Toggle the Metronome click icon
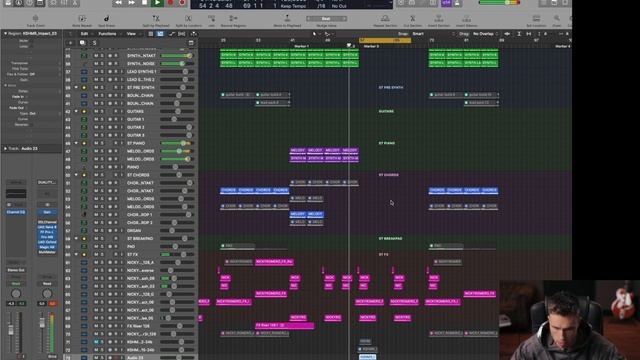The image size is (640, 360). pyautogui.click(x=457, y=3)
